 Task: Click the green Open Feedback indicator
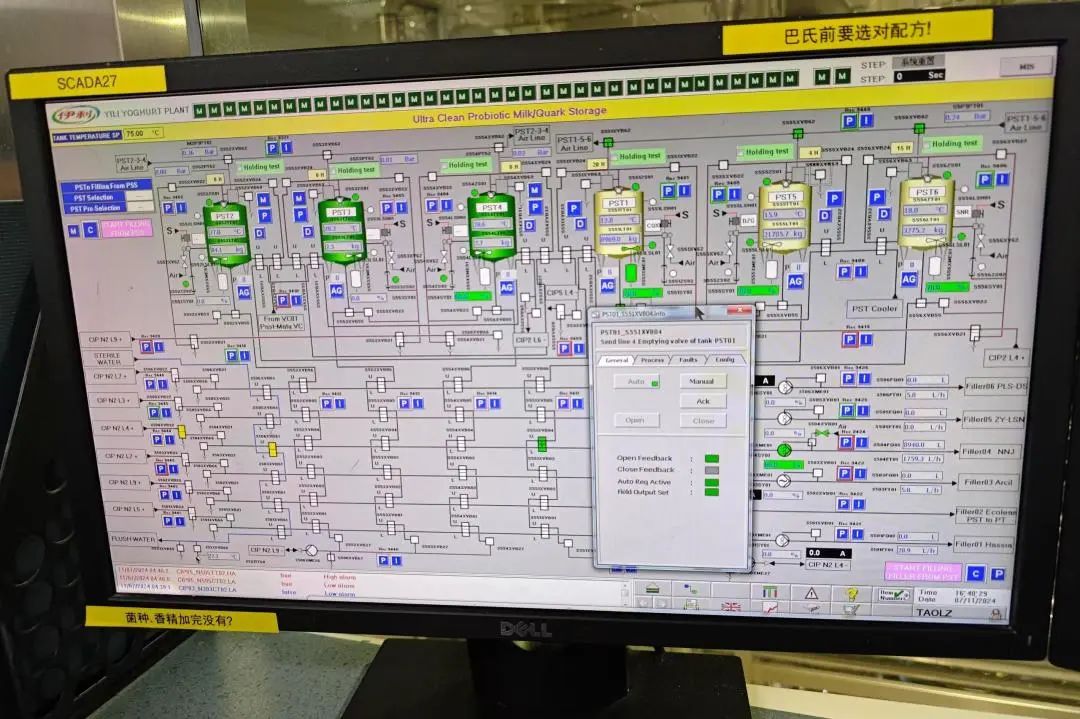point(712,458)
